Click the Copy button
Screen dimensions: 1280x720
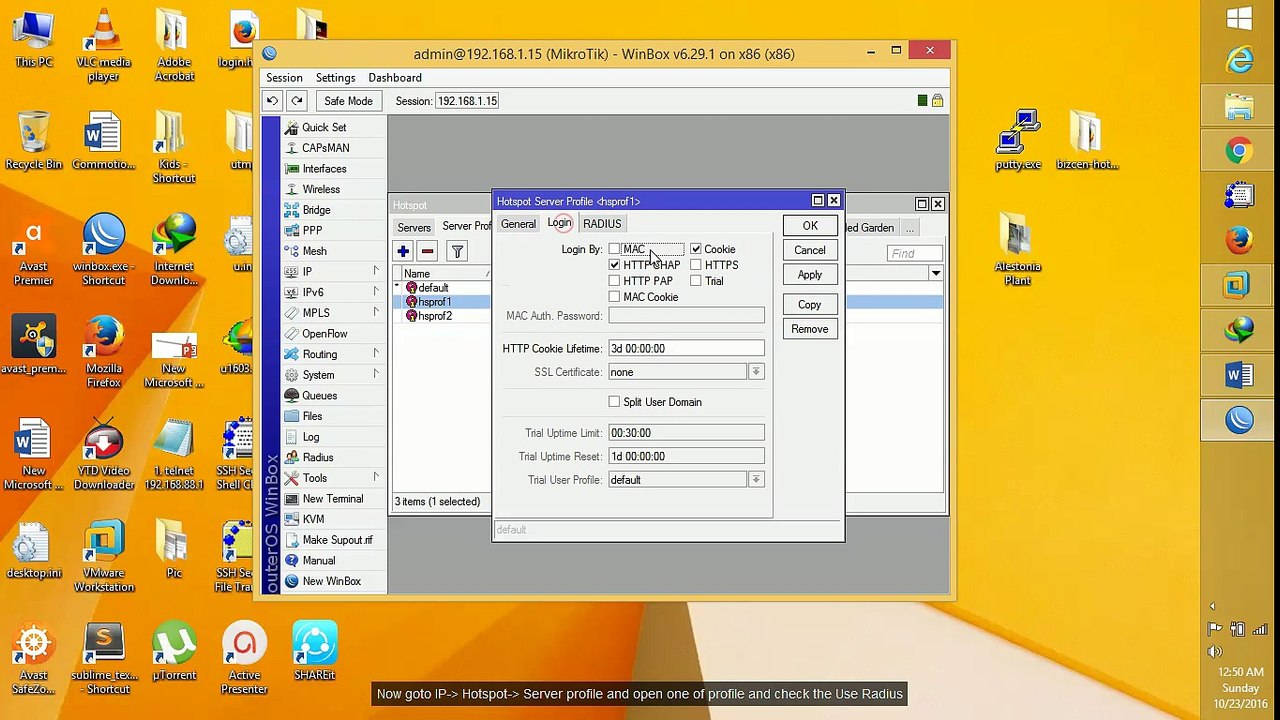tap(810, 305)
